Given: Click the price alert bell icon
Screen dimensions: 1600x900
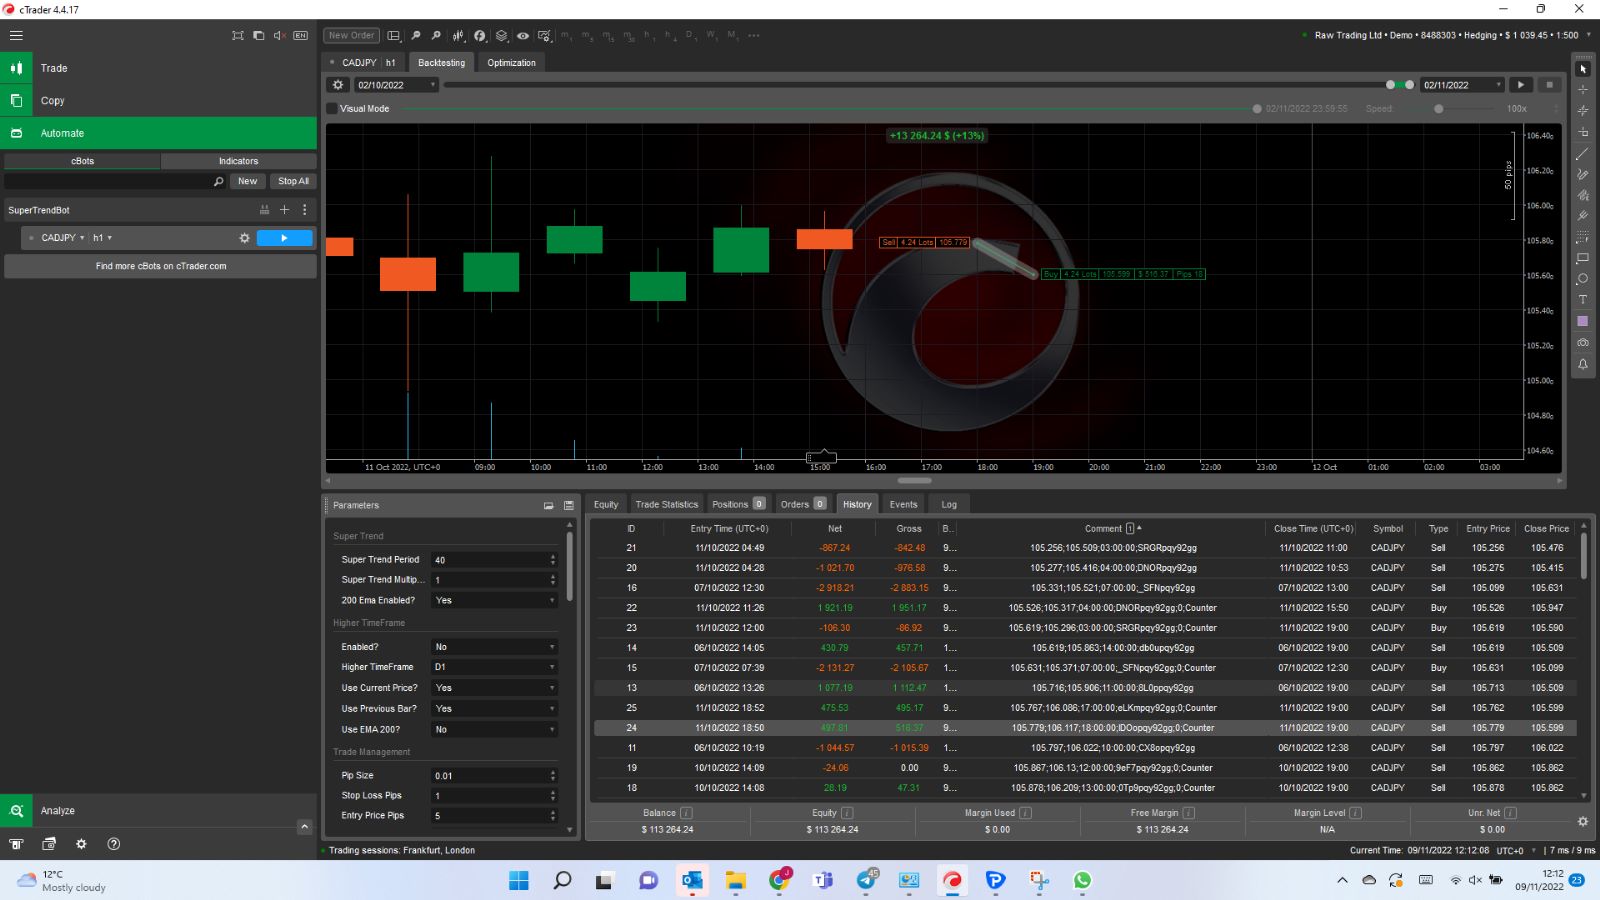Looking at the screenshot, I should [x=1582, y=364].
